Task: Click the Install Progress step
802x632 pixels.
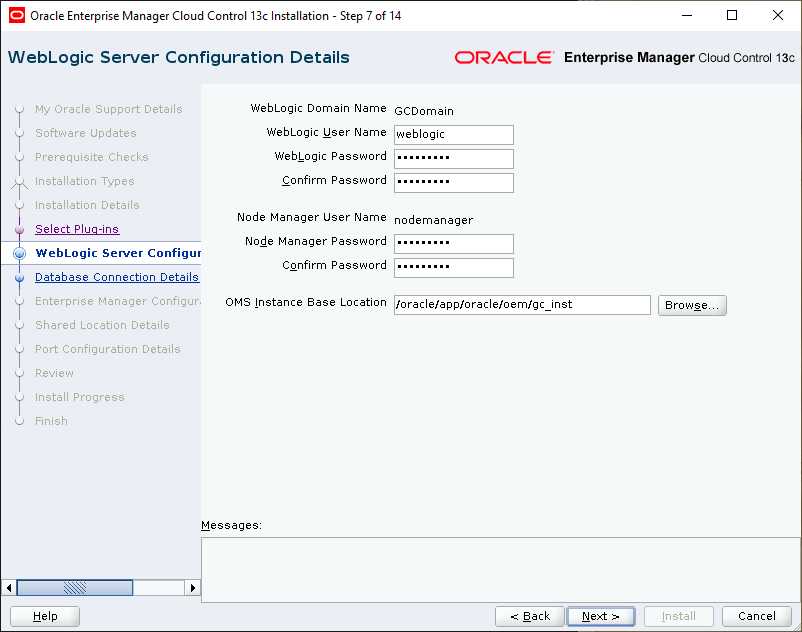Action: pos(80,397)
